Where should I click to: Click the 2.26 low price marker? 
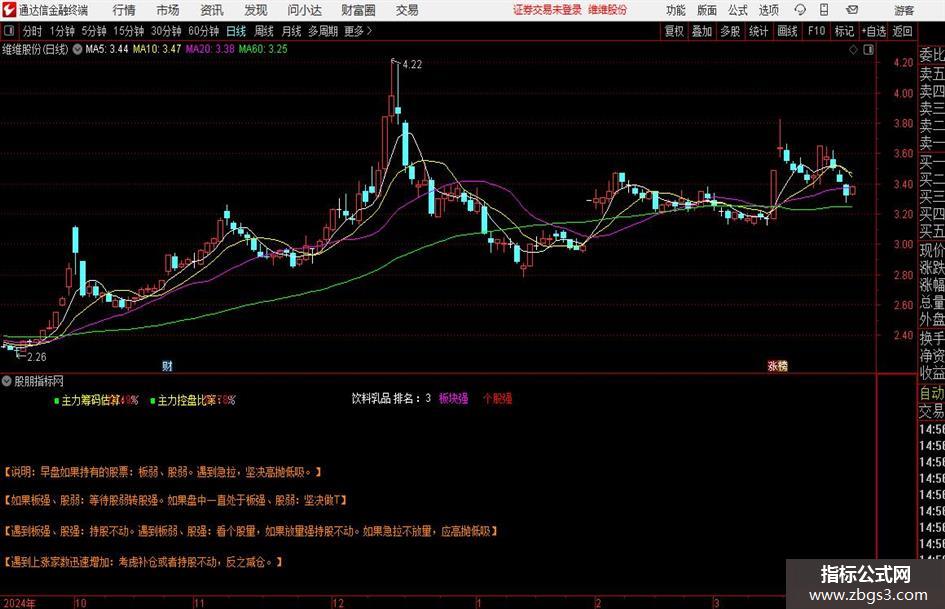(x=37, y=357)
